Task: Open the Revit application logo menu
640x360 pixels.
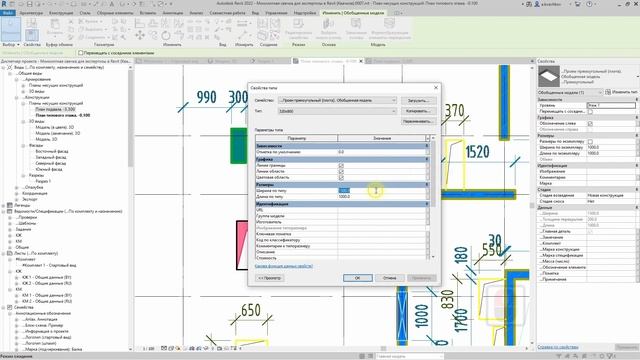Action: [x=4, y=4]
